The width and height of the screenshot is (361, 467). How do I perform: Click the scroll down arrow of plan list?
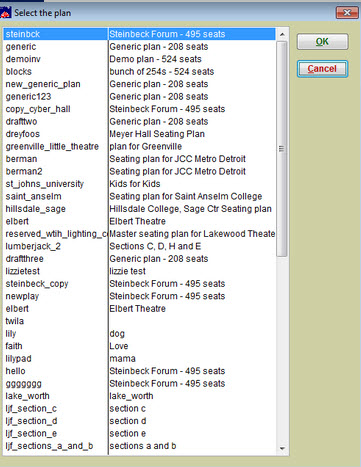click(282, 449)
